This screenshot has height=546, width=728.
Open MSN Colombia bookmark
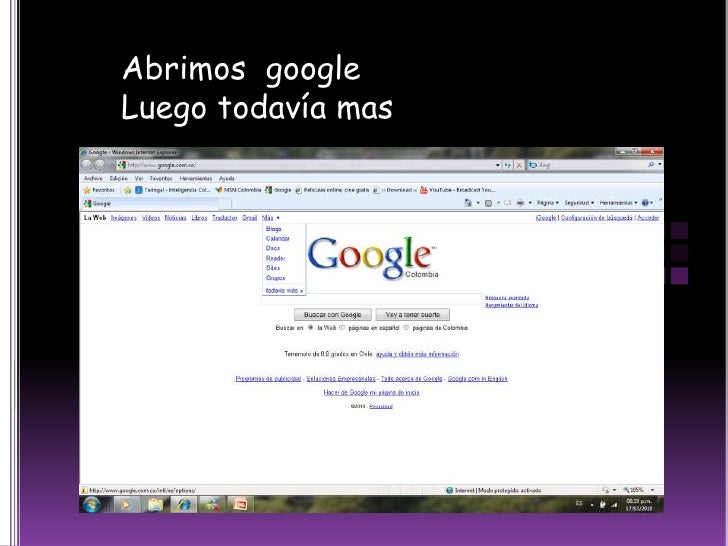238,190
